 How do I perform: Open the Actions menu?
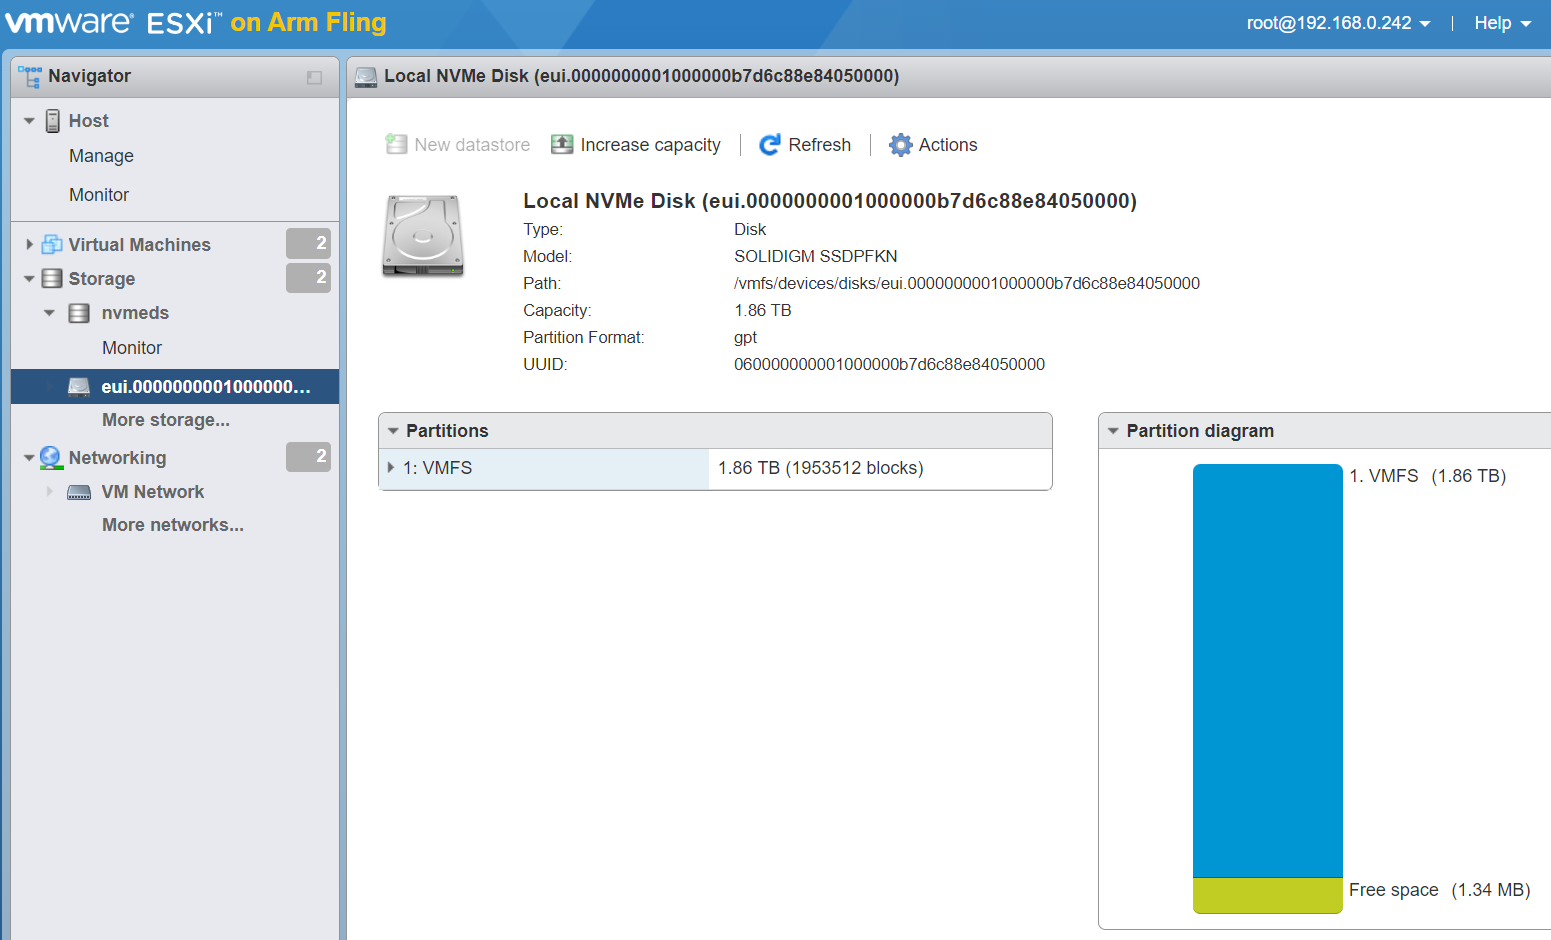[933, 145]
